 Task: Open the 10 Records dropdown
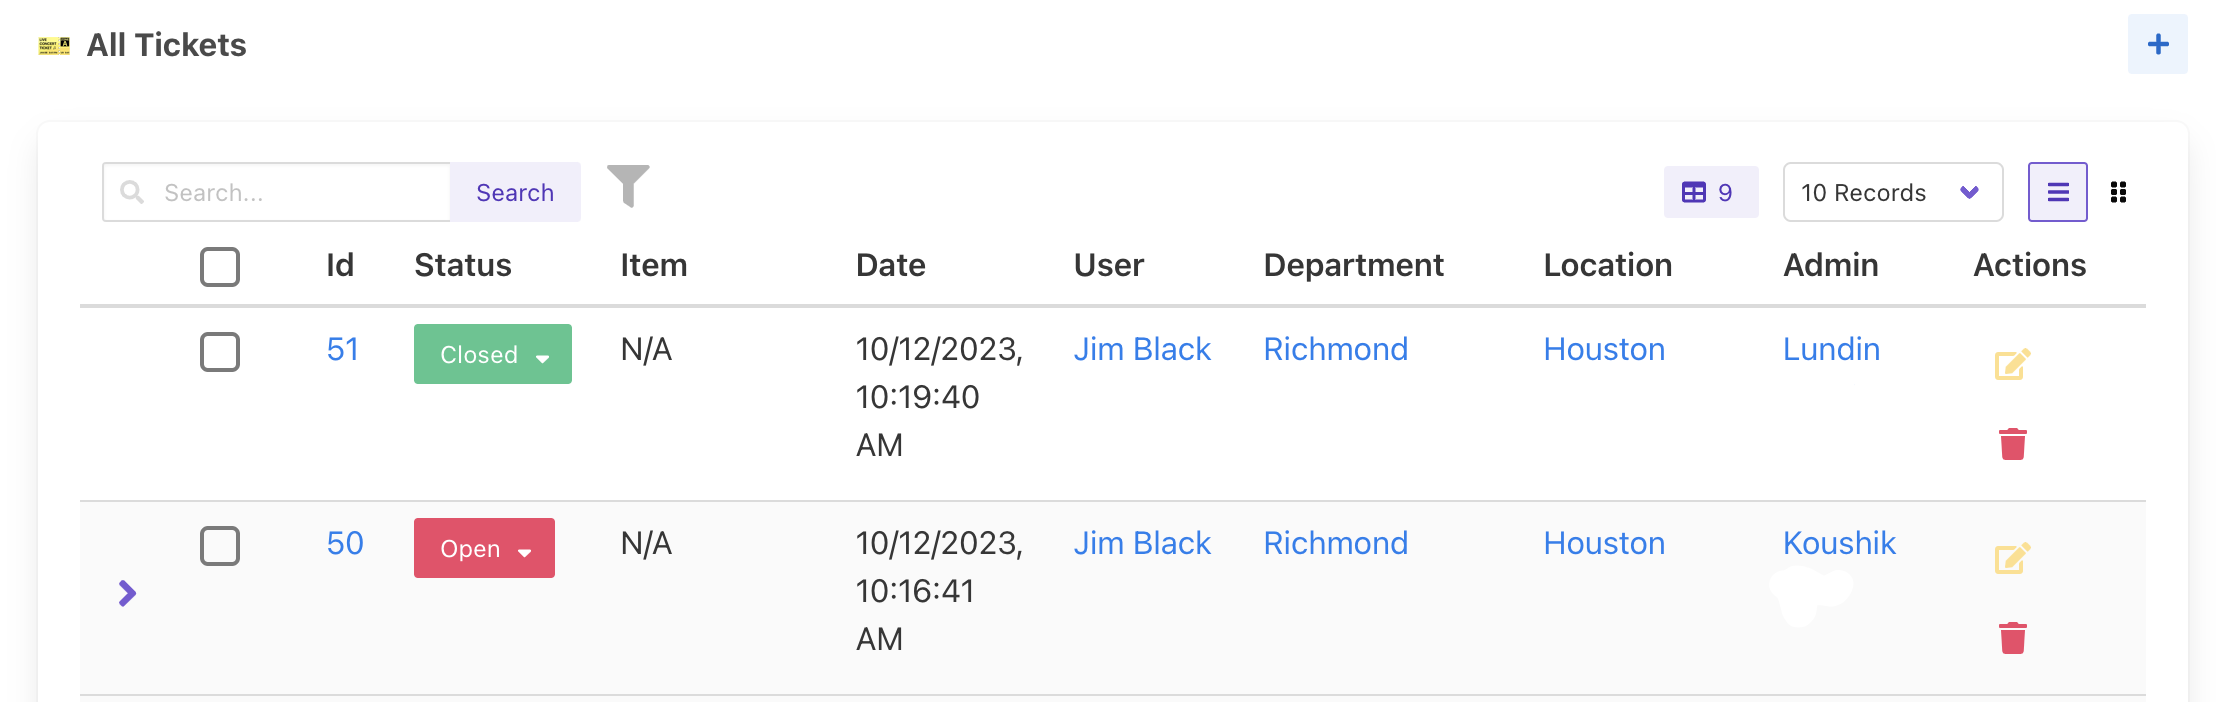[1892, 192]
